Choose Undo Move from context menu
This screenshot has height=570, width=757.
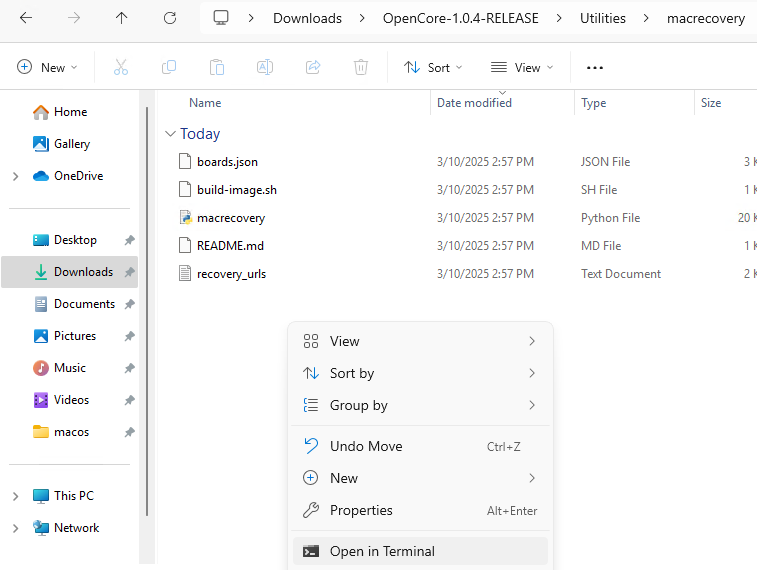[421, 446]
